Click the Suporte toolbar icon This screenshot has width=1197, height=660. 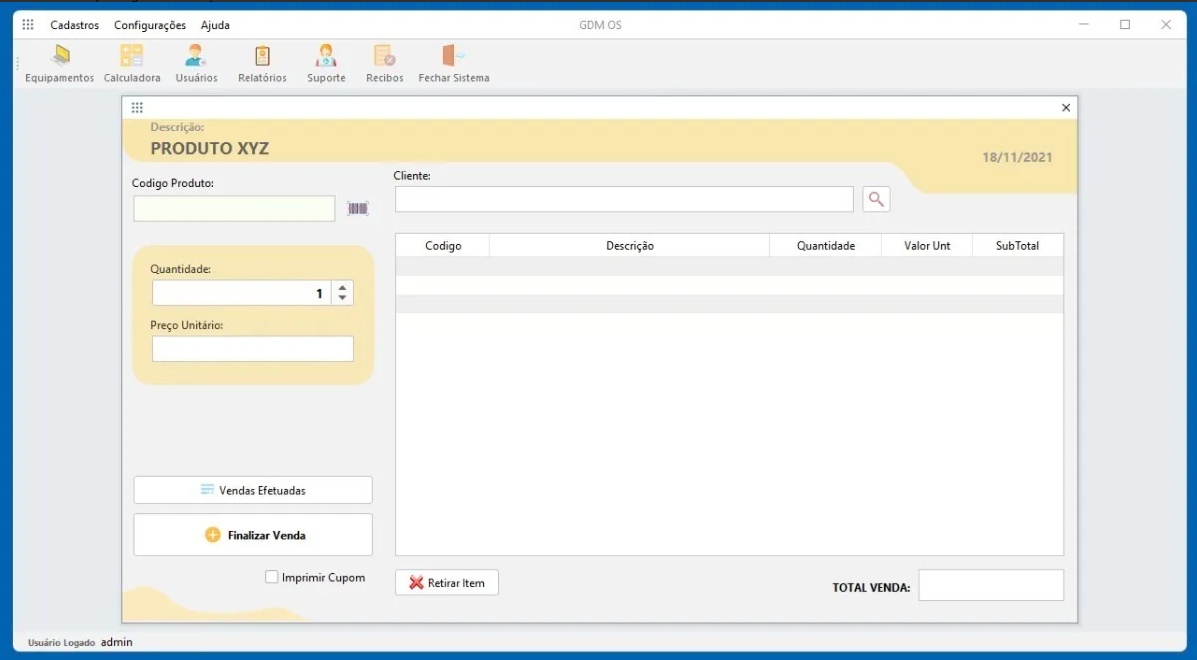325,62
